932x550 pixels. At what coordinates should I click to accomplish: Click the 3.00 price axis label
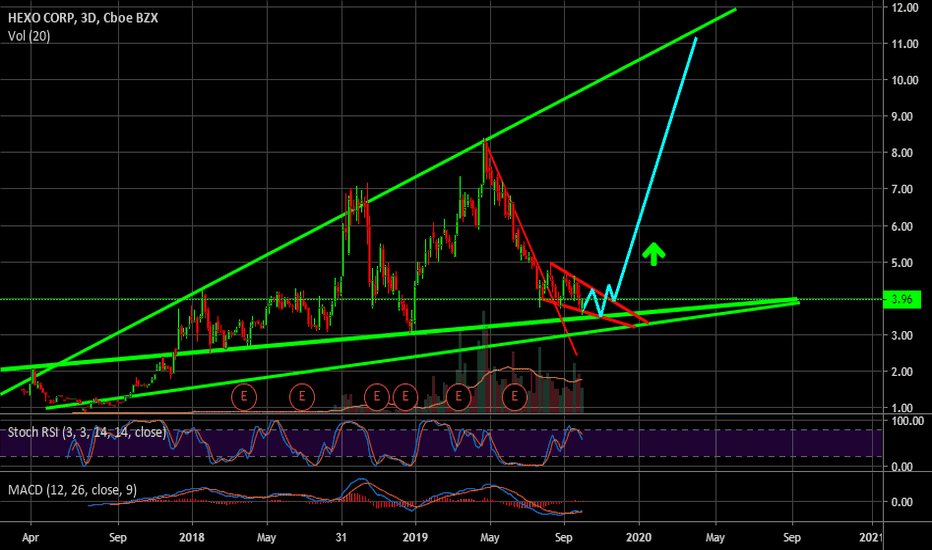902,335
